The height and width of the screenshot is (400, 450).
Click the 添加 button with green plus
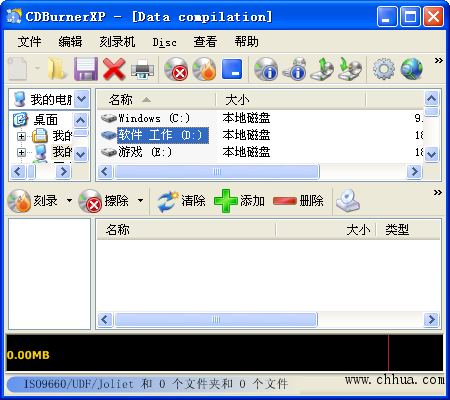coord(239,201)
